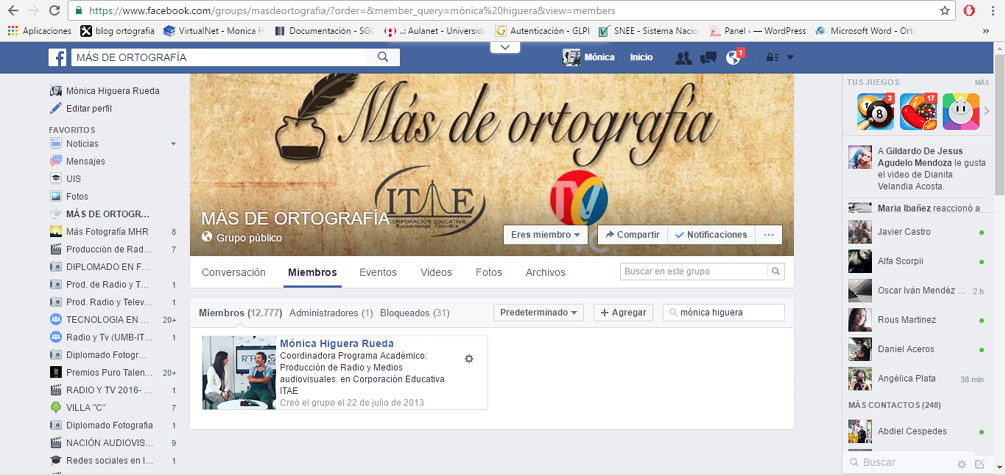Open the Fotos tab of the group
The height and width of the screenshot is (475, 1005).
point(488,272)
